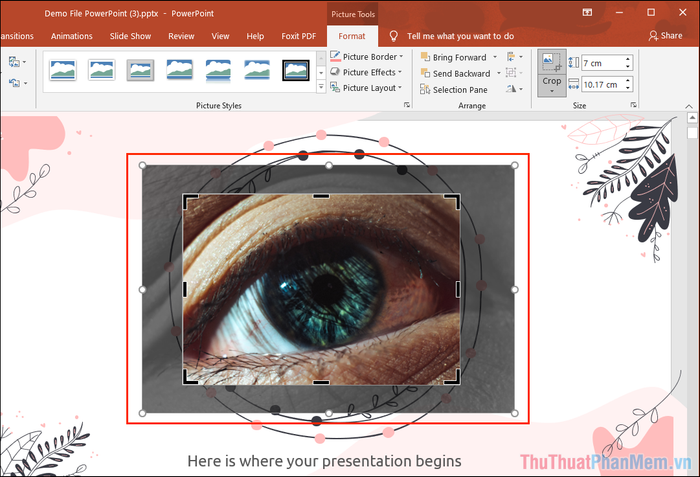Switch to the Foxit PDF tab
The width and height of the screenshot is (700, 477).
coord(299,36)
